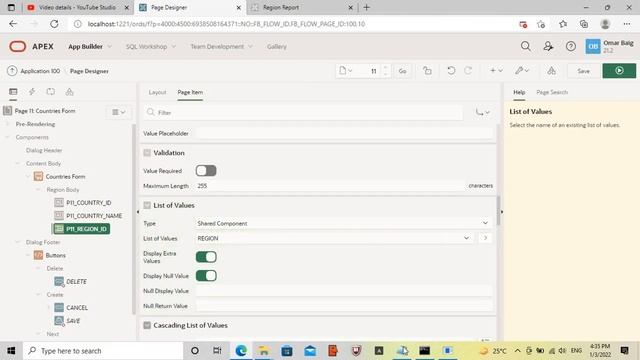
Task: Toggle the Display Extra Values switch
Action: 206,257
